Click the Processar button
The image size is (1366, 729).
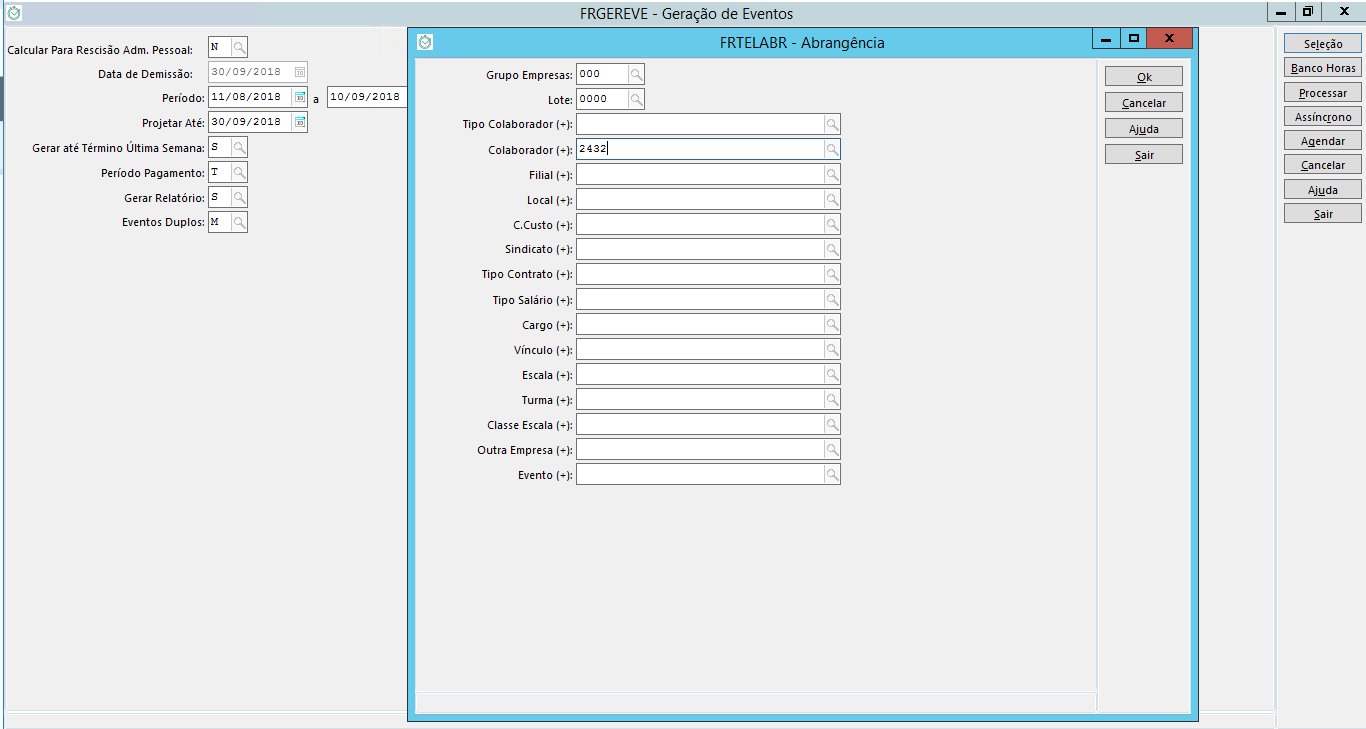coord(1322,93)
